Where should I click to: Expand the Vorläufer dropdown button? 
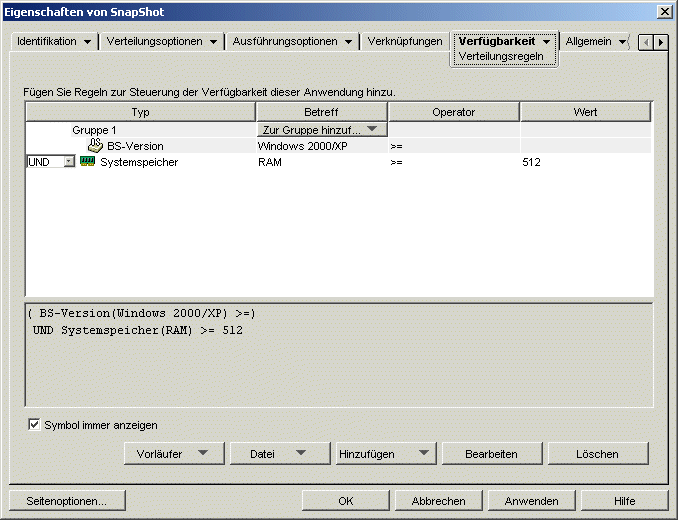(x=173, y=454)
